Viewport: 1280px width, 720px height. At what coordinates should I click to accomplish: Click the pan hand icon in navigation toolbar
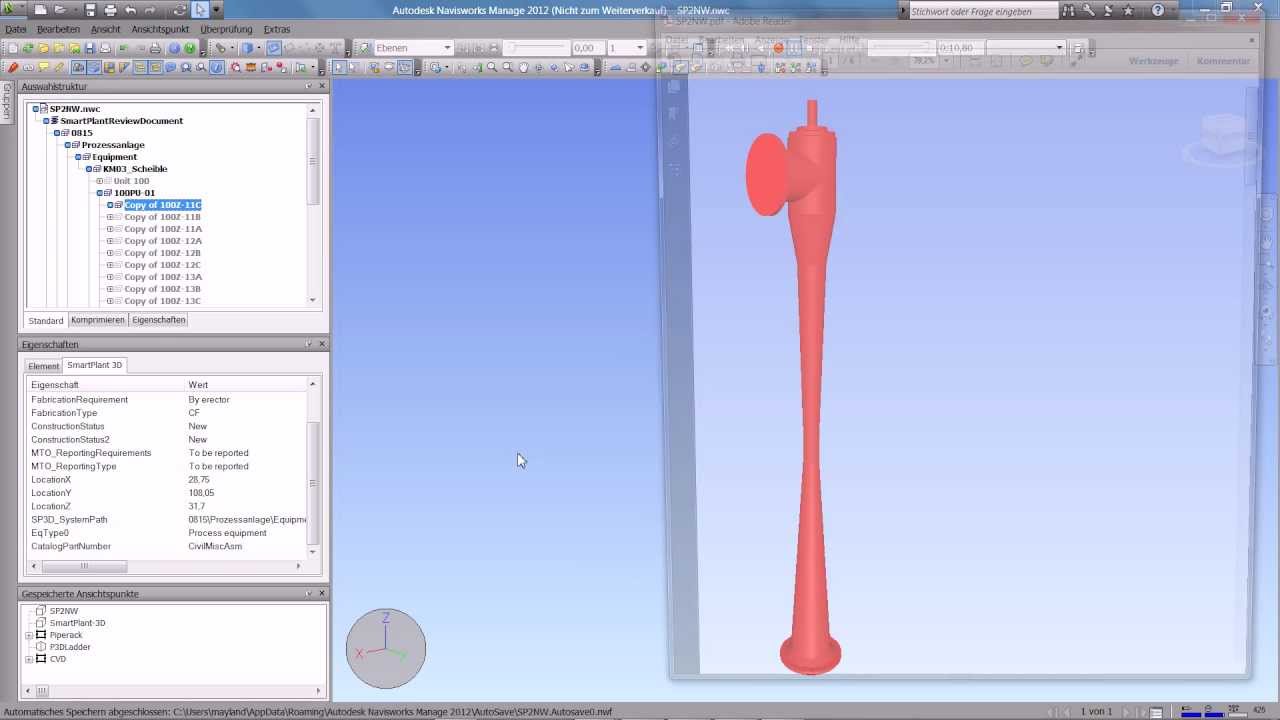[524, 68]
